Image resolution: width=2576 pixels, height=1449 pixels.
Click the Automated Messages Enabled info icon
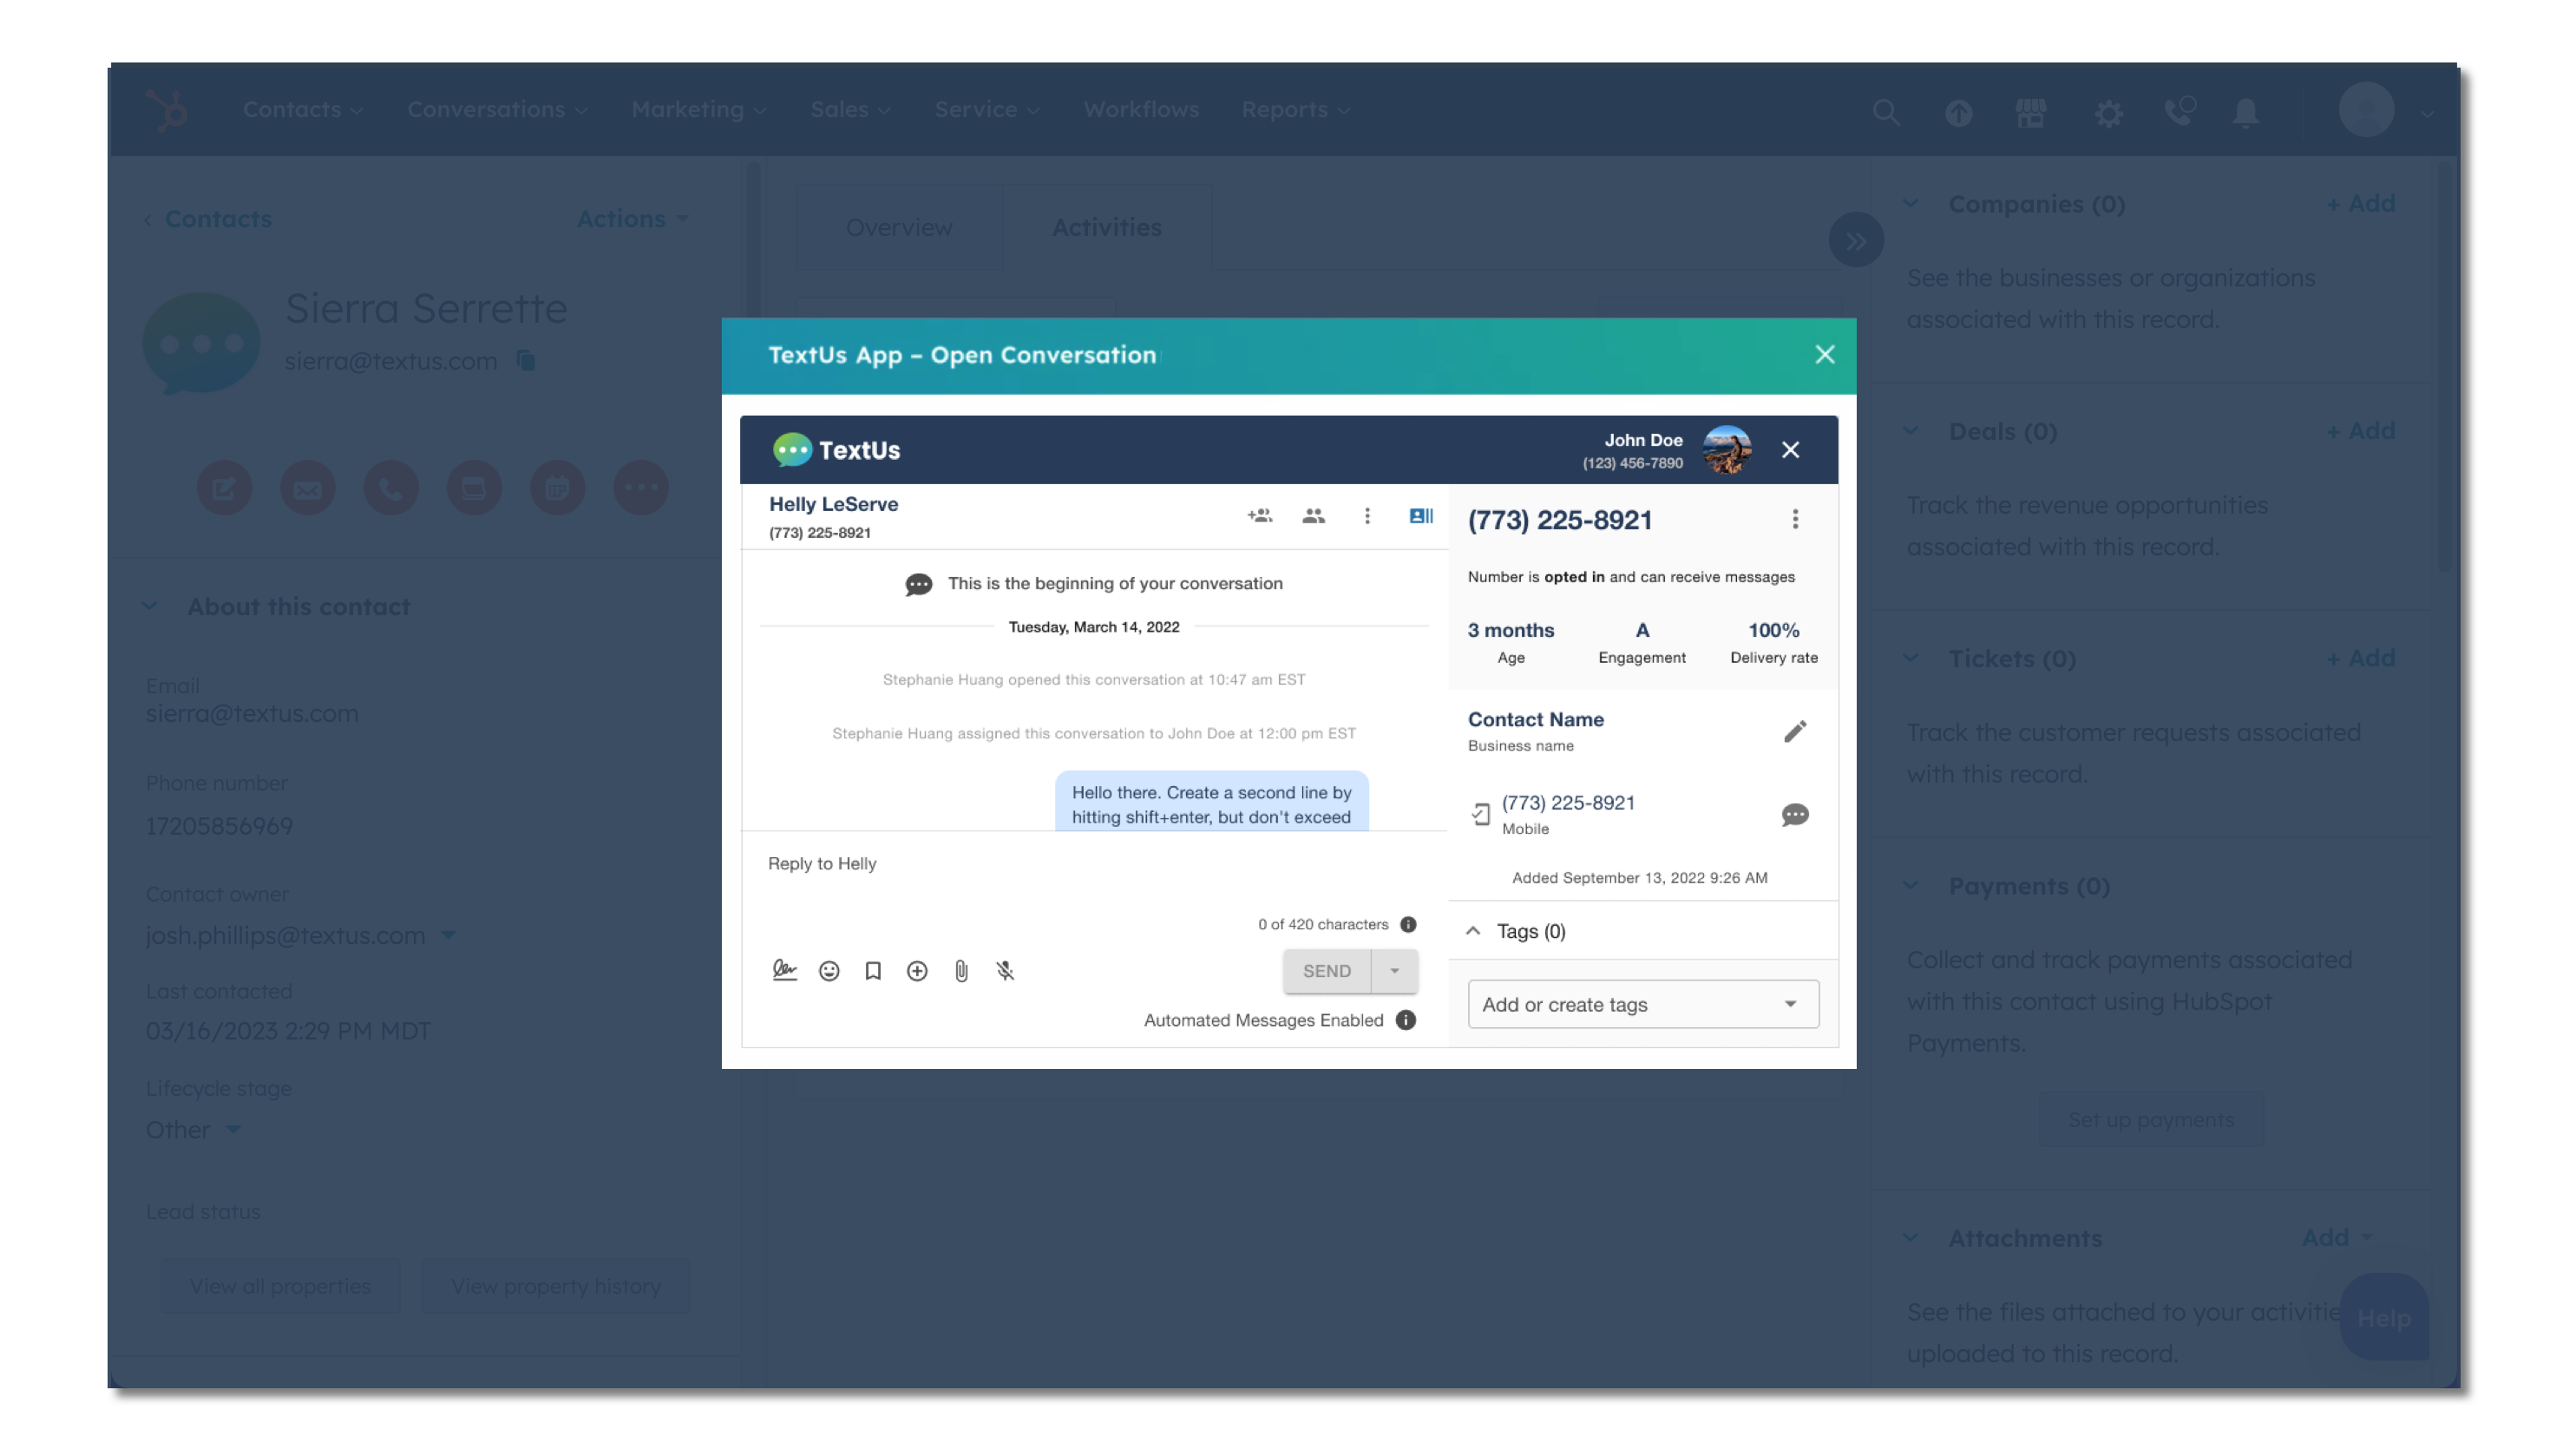(x=1406, y=1020)
